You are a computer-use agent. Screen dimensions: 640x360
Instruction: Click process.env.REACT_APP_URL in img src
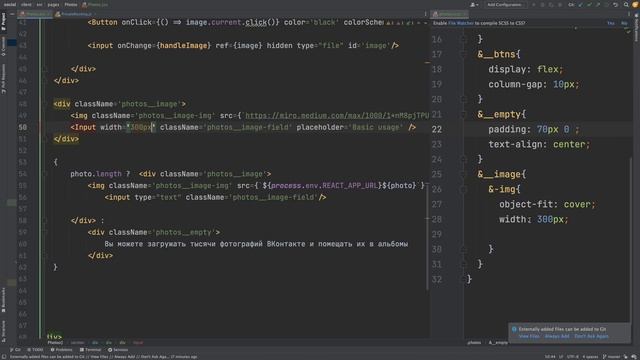pyautogui.click(x=324, y=186)
